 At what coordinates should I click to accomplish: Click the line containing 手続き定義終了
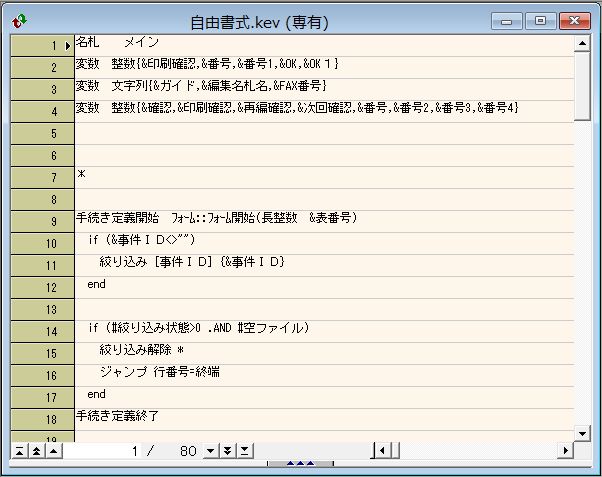(x=118, y=414)
